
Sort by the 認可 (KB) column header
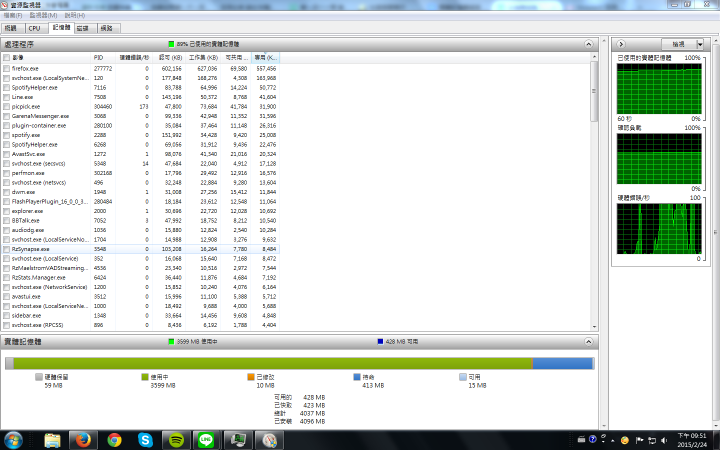168,57
